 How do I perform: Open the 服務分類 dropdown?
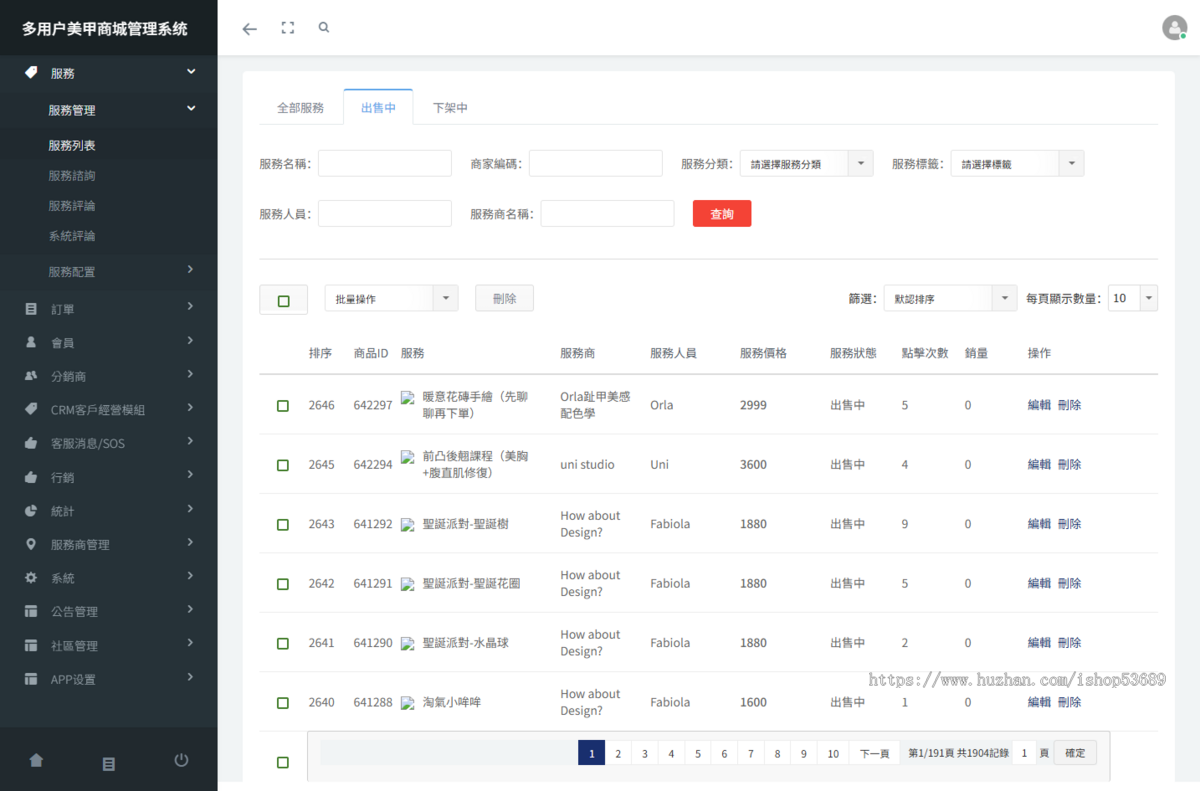click(x=806, y=163)
